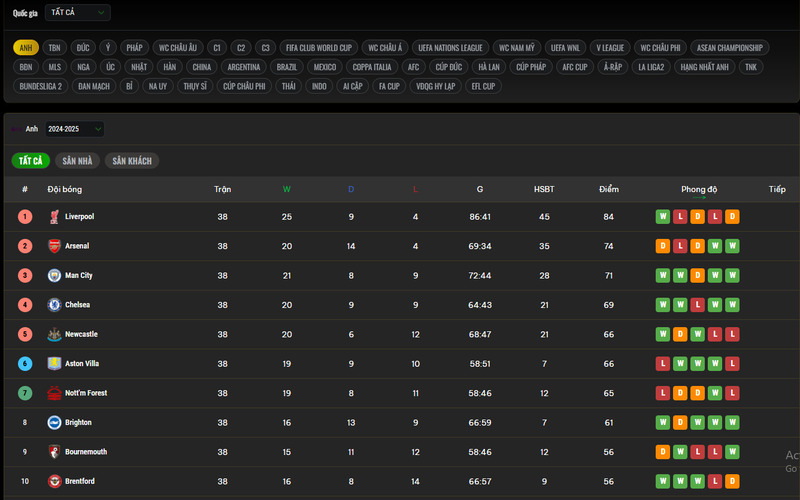This screenshot has height=500, width=800.
Task: Open the Brentford team link
Action: [x=80, y=481]
